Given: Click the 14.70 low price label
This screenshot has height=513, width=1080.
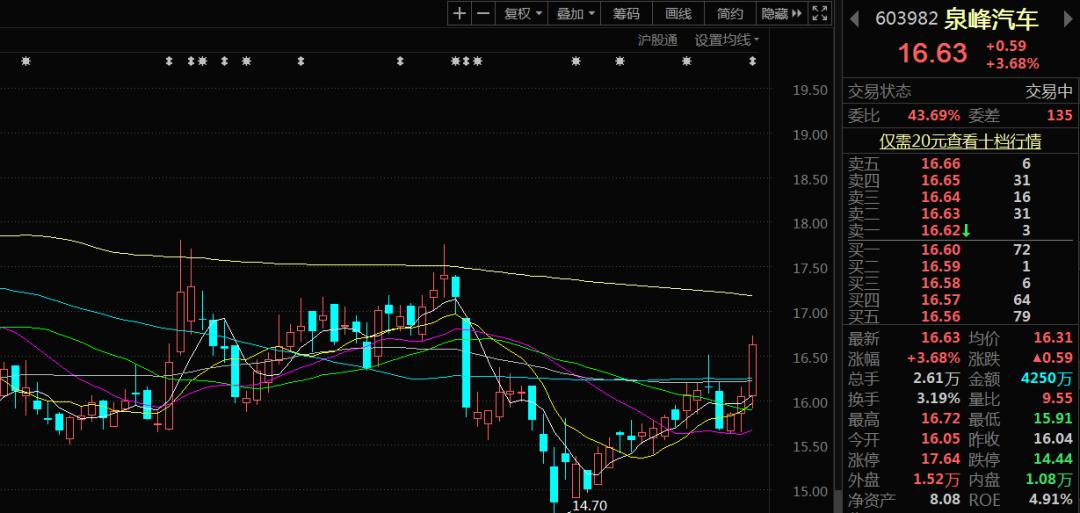Looking at the screenshot, I should [x=589, y=505].
